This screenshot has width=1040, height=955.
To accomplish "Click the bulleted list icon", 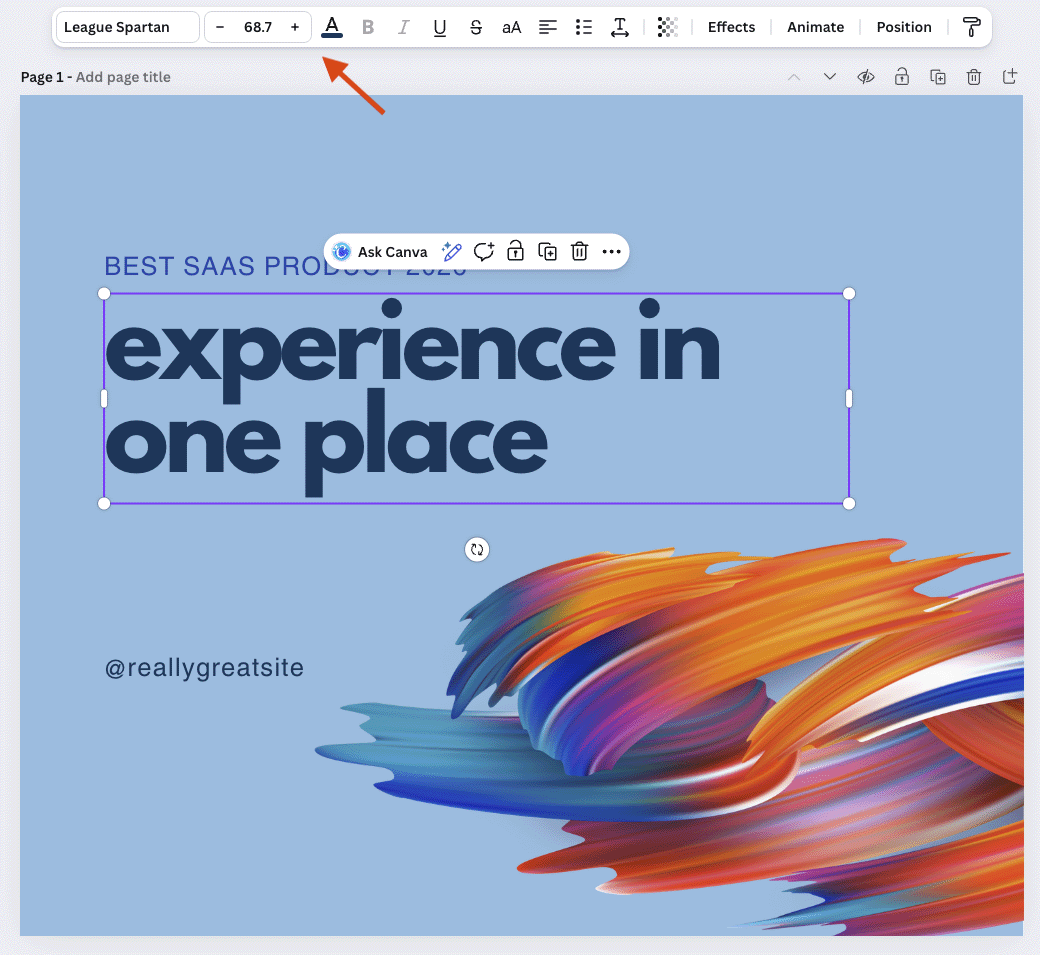I will (x=584, y=27).
